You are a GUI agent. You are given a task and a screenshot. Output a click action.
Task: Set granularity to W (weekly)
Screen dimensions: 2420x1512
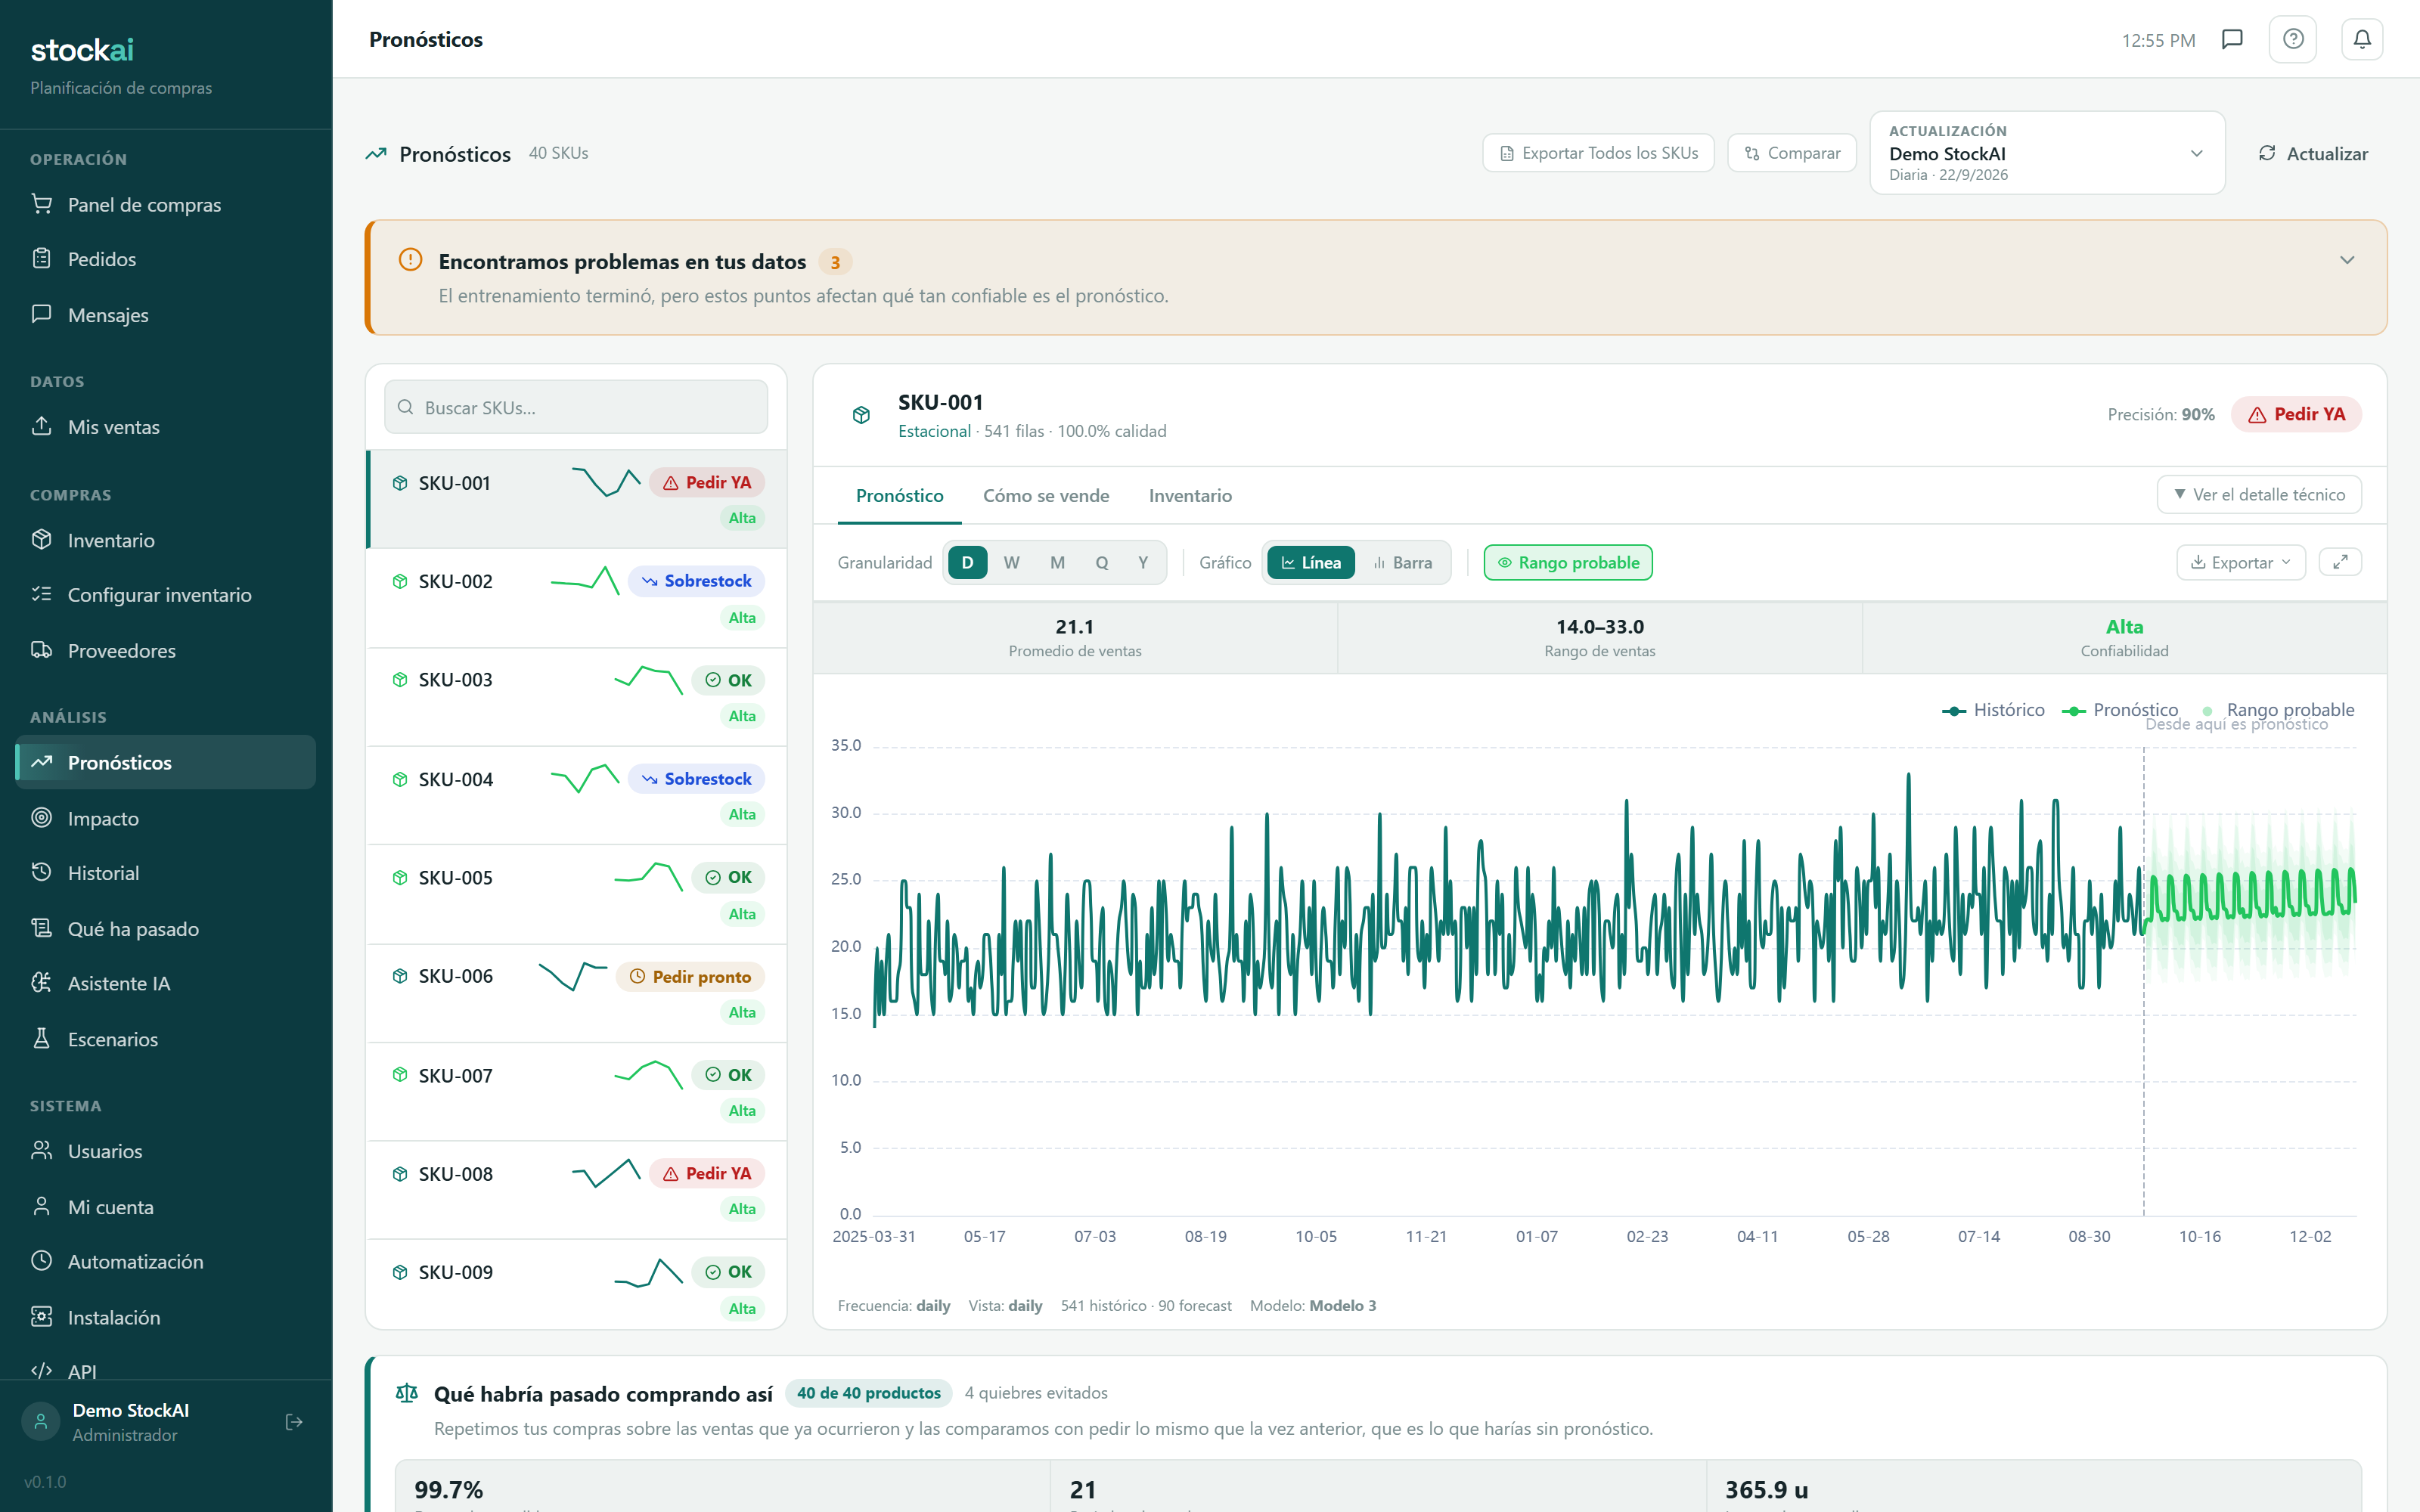1012,563
